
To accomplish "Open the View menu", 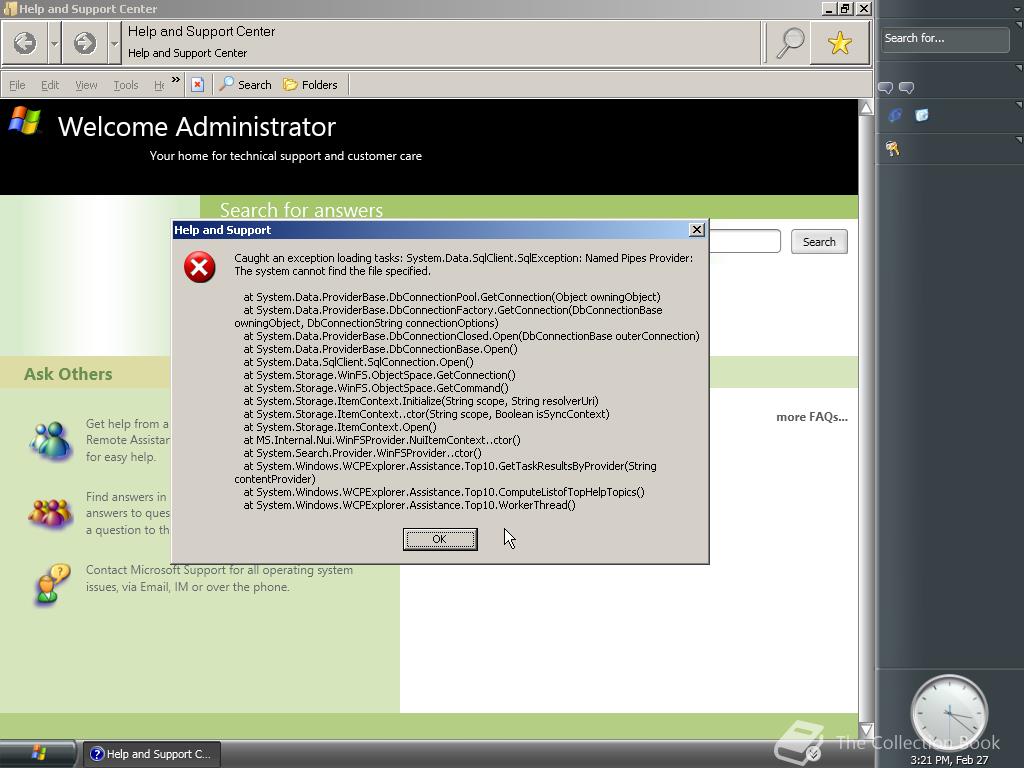I will [x=86, y=85].
